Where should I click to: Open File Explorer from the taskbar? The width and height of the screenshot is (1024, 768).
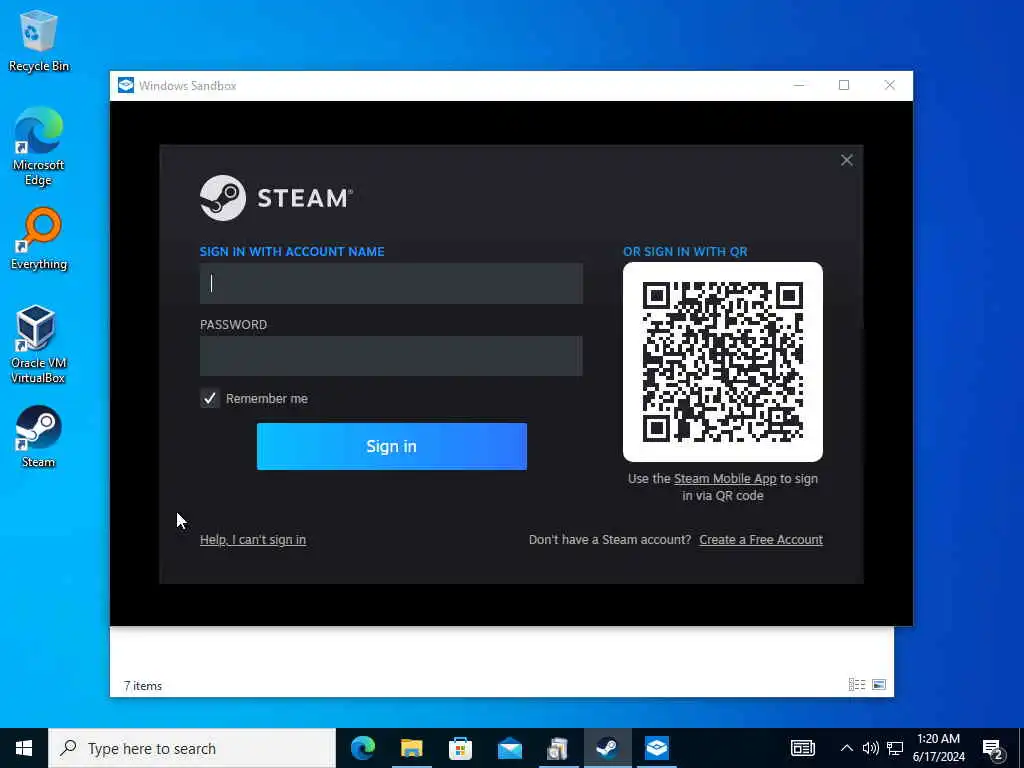411,748
